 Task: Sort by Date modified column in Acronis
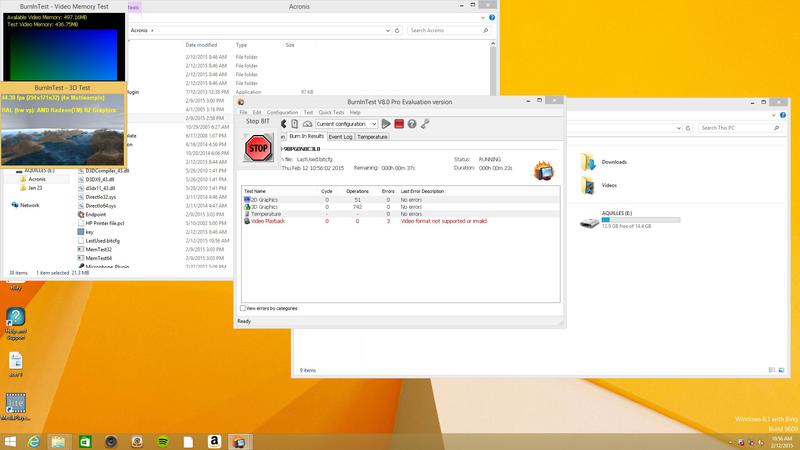(201, 45)
